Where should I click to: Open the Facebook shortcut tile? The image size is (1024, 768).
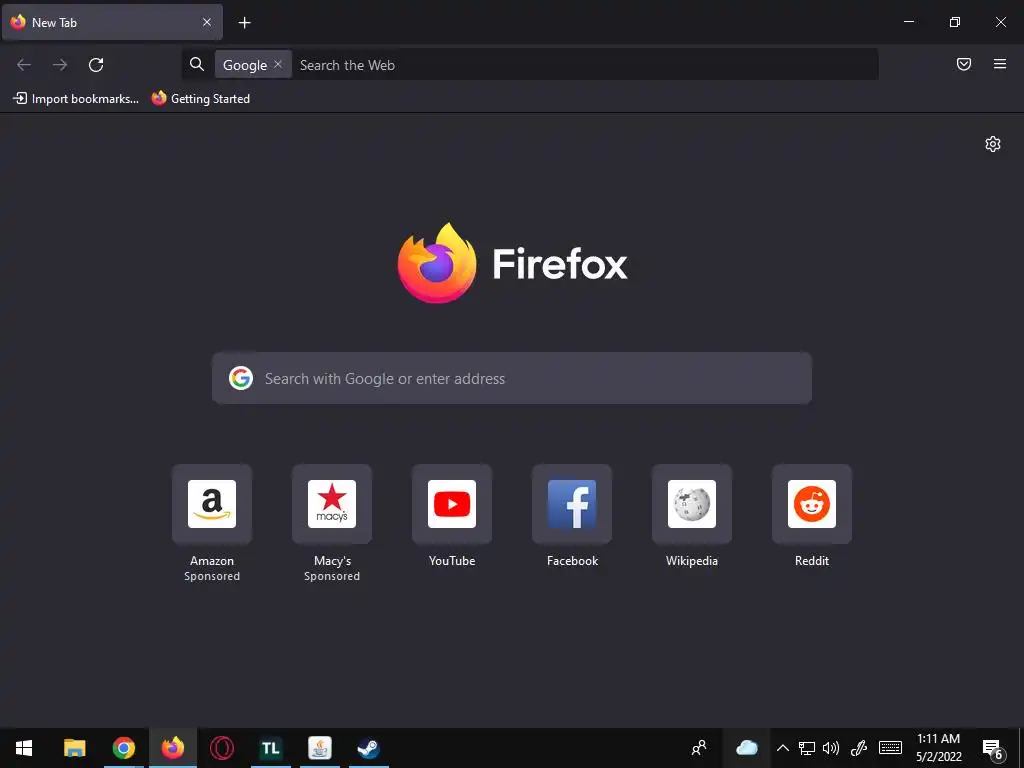pos(572,504)
